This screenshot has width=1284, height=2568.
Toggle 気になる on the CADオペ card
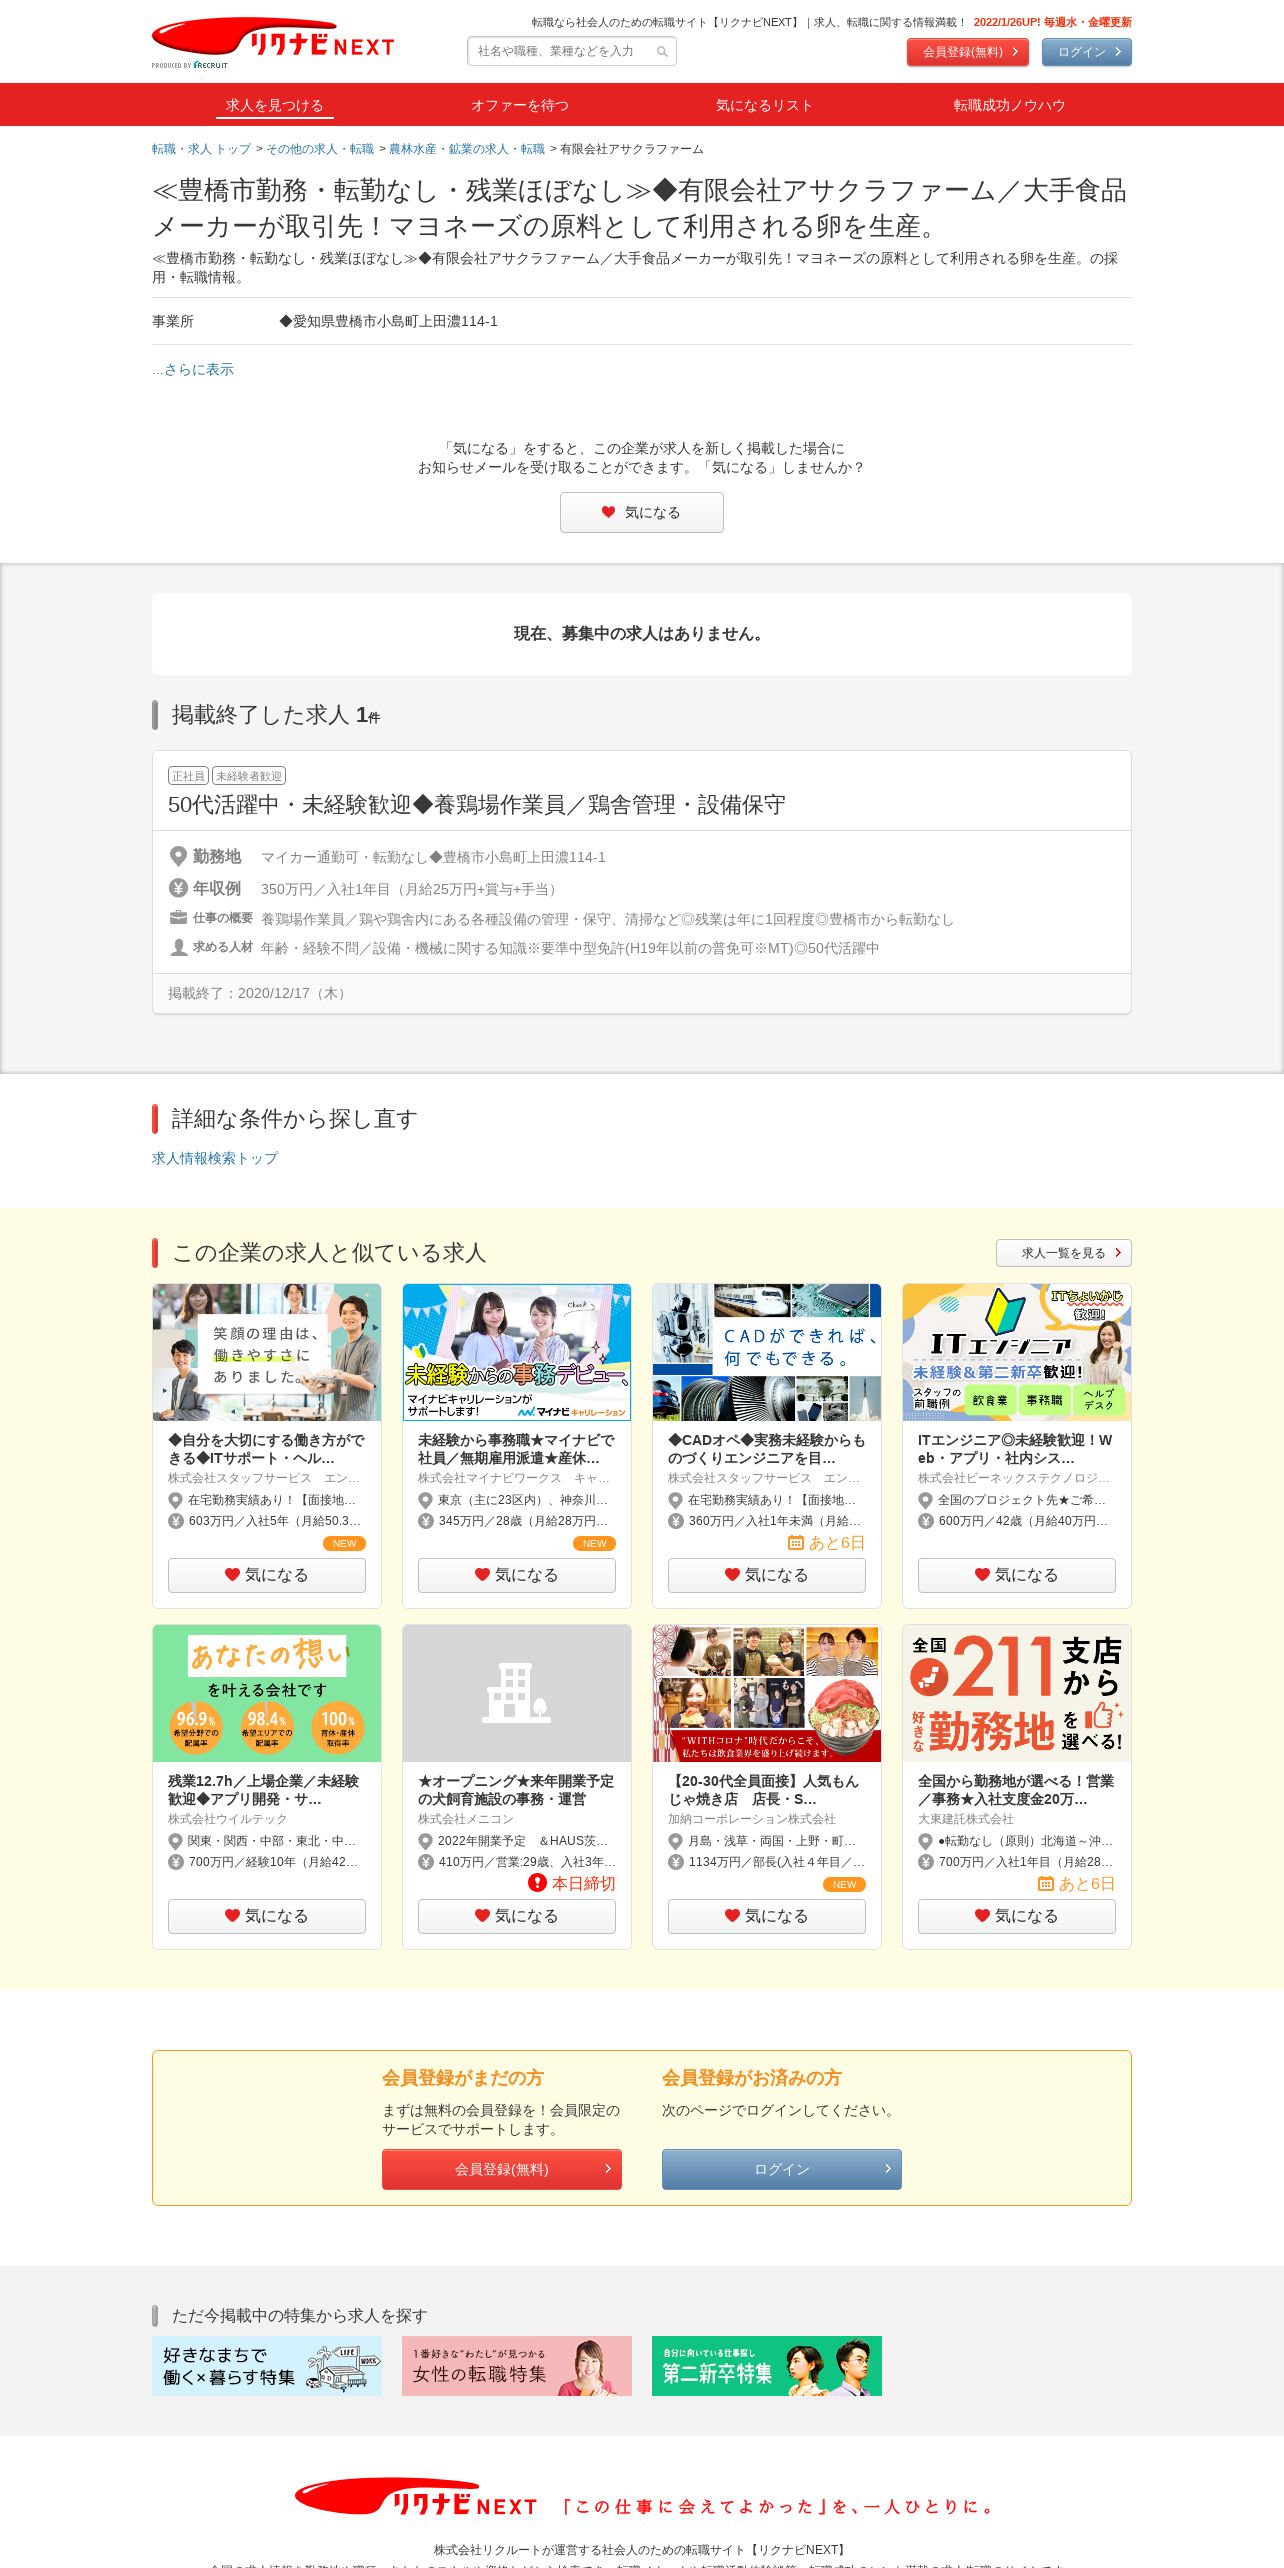click(x=767, y=1575)
